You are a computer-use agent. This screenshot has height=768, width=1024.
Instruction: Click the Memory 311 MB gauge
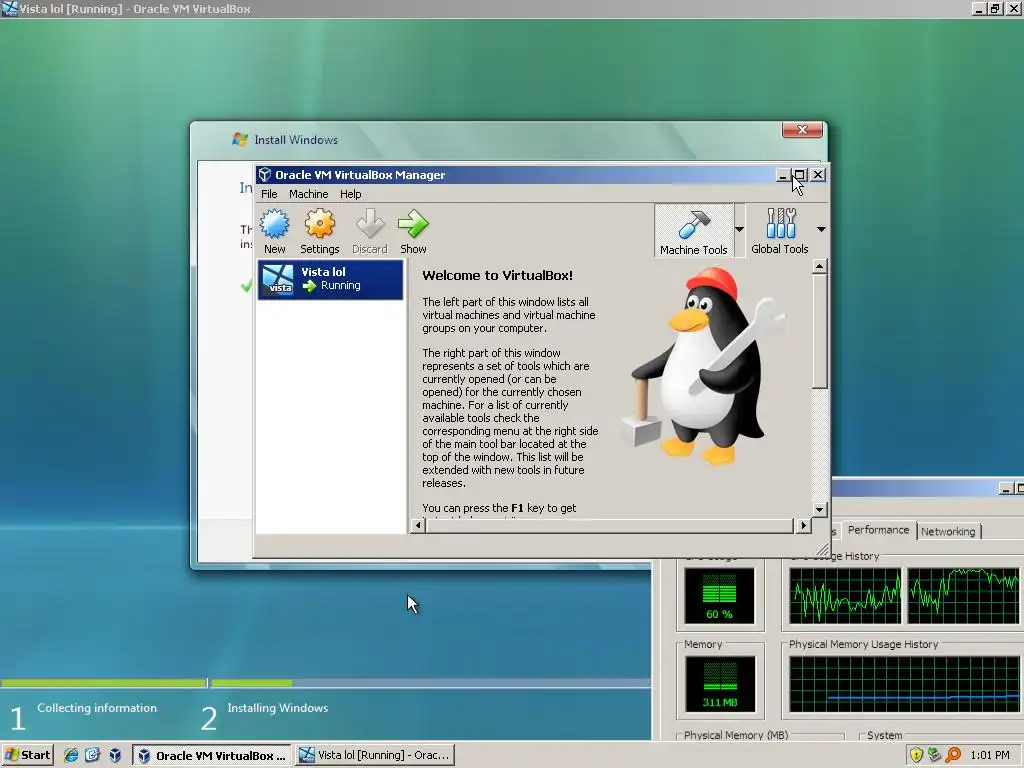tap(720, 684)
